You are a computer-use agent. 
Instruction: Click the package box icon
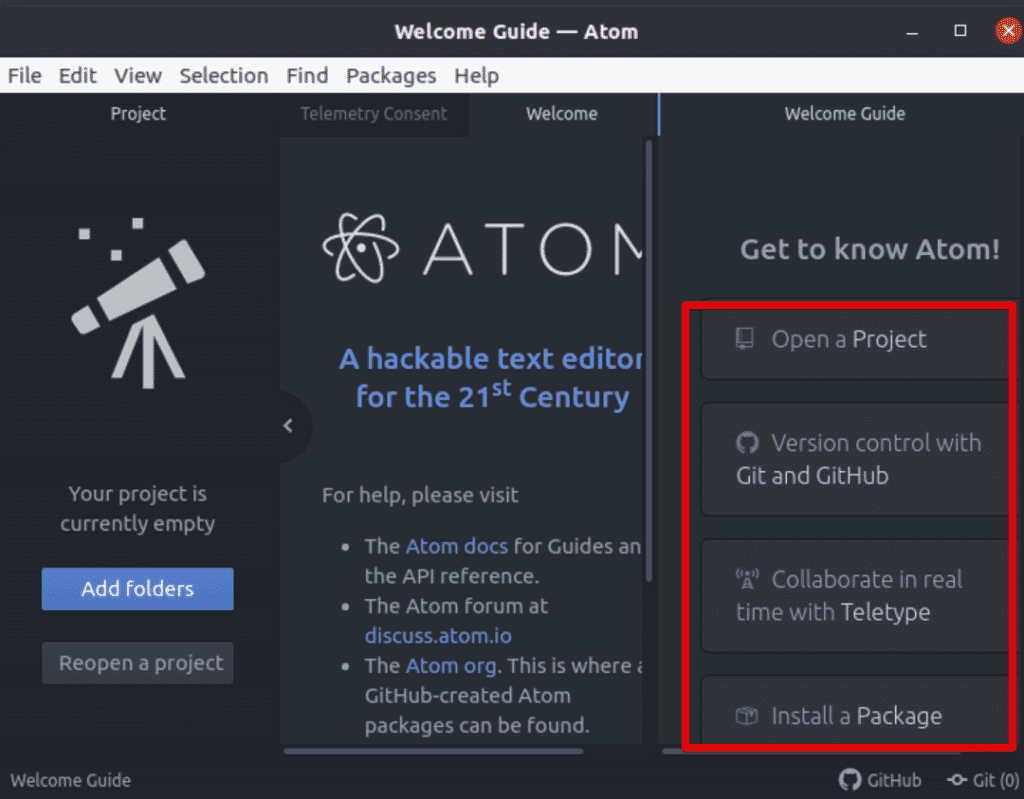tap(746, 716)
